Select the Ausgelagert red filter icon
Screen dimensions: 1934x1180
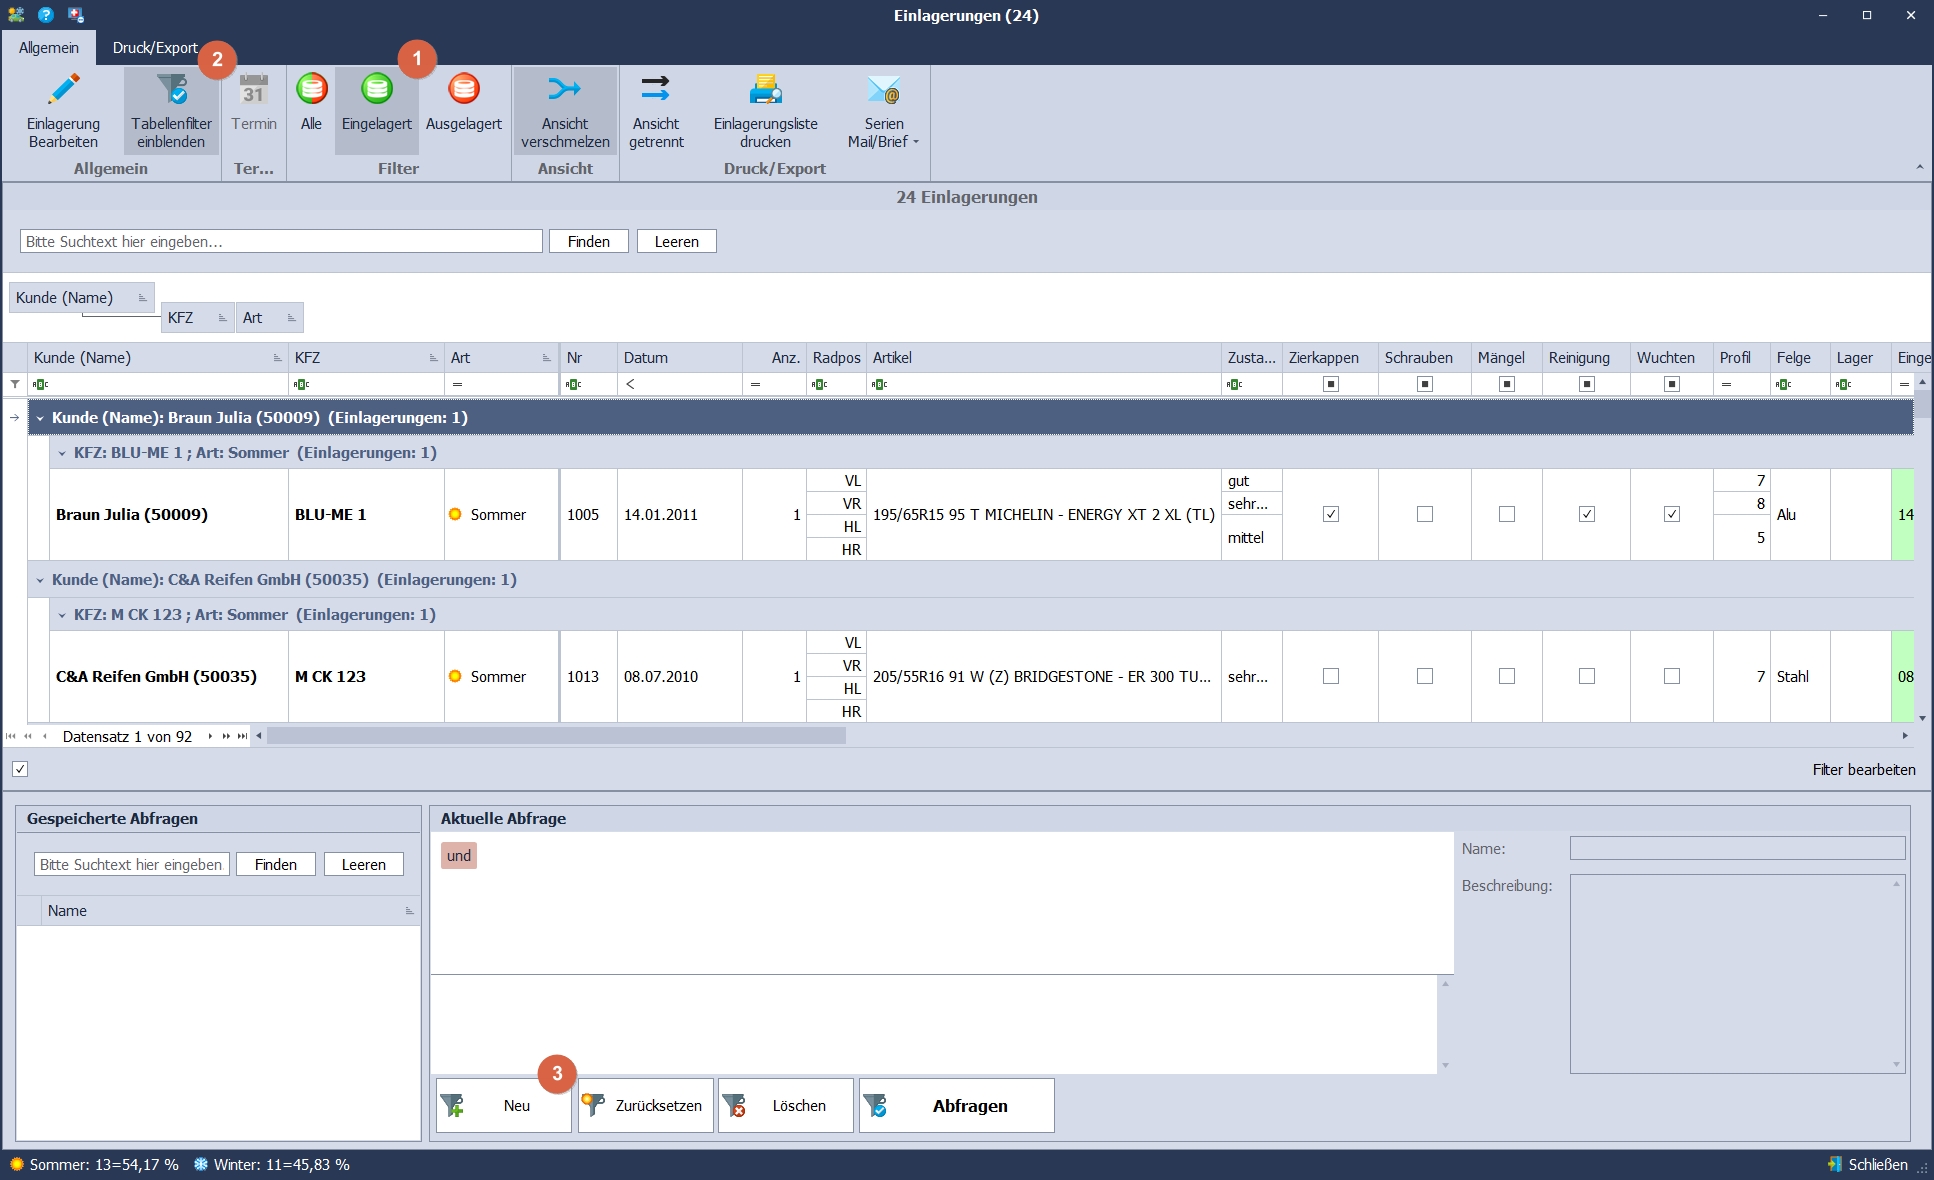(463, 90)
